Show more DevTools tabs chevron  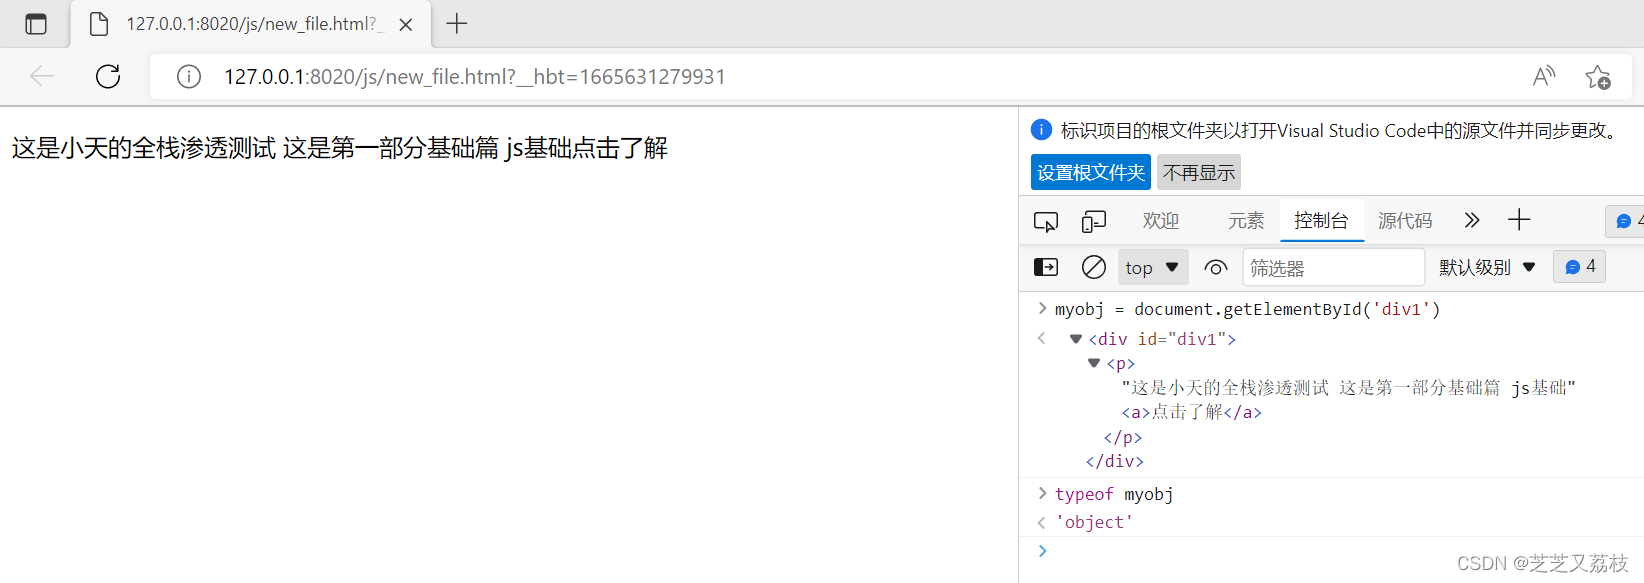[1471, 220]
